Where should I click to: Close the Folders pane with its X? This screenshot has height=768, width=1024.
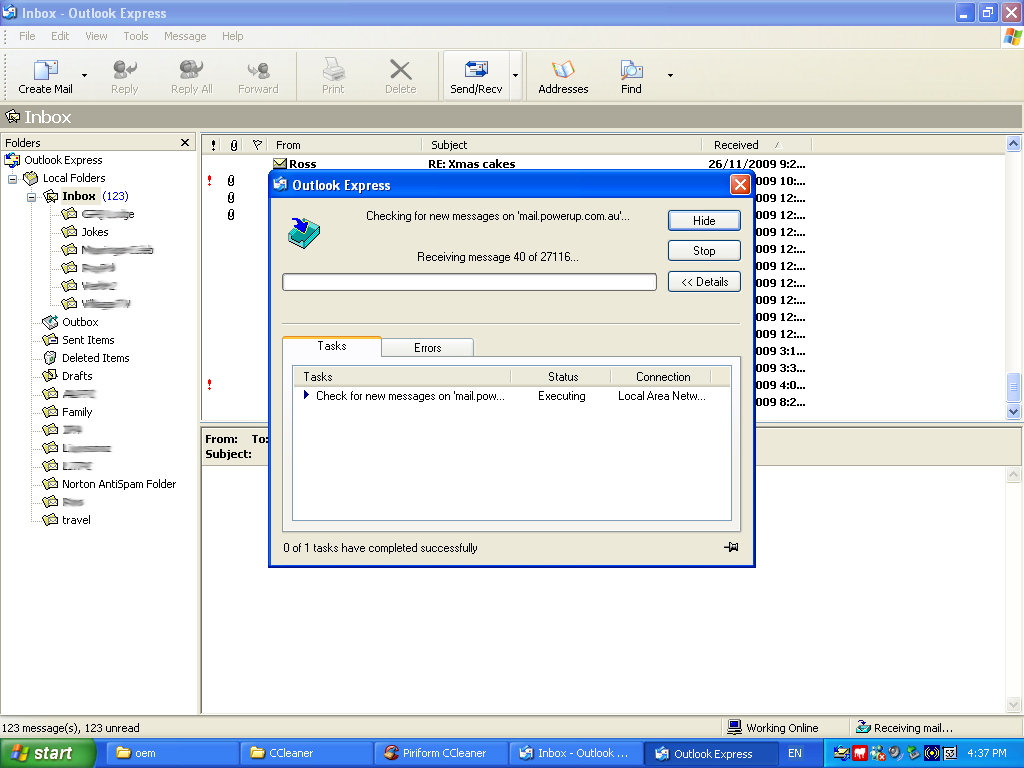(185, 142)
